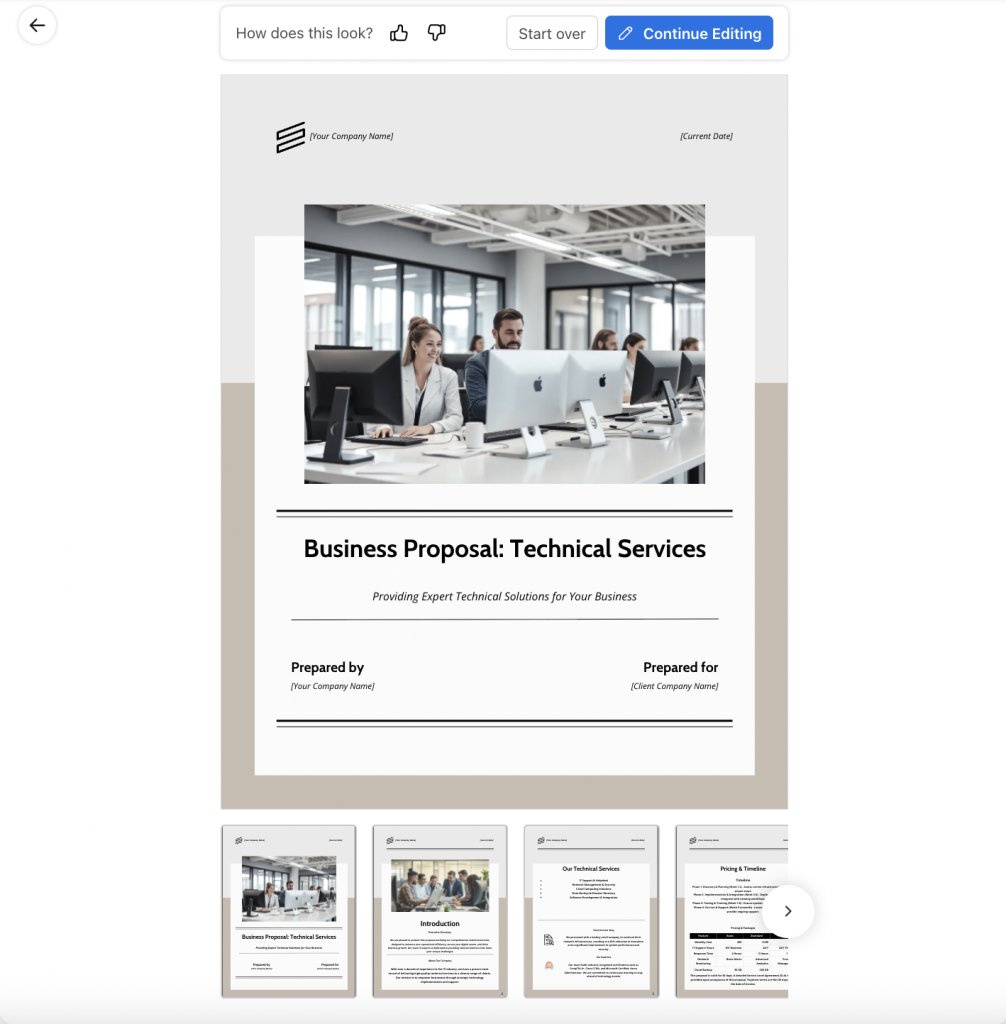
Task: Click the [Client Company Name] placeholder
Action: tap(674, 687)
